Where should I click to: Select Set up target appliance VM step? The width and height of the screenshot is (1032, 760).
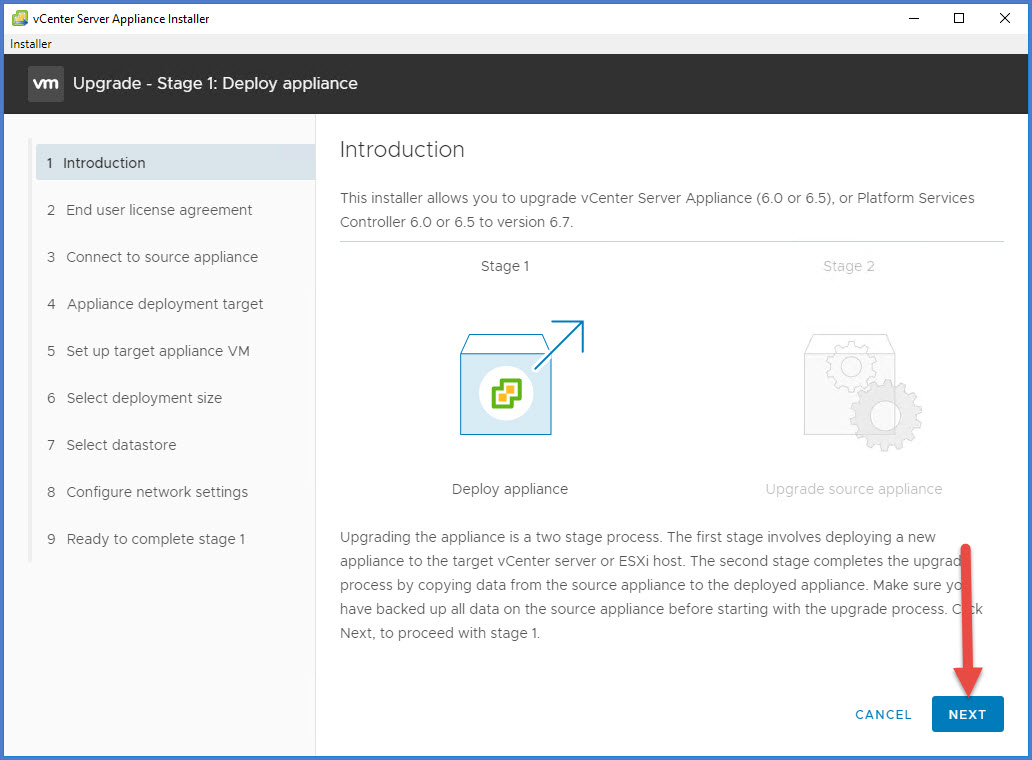pos(158,351)
